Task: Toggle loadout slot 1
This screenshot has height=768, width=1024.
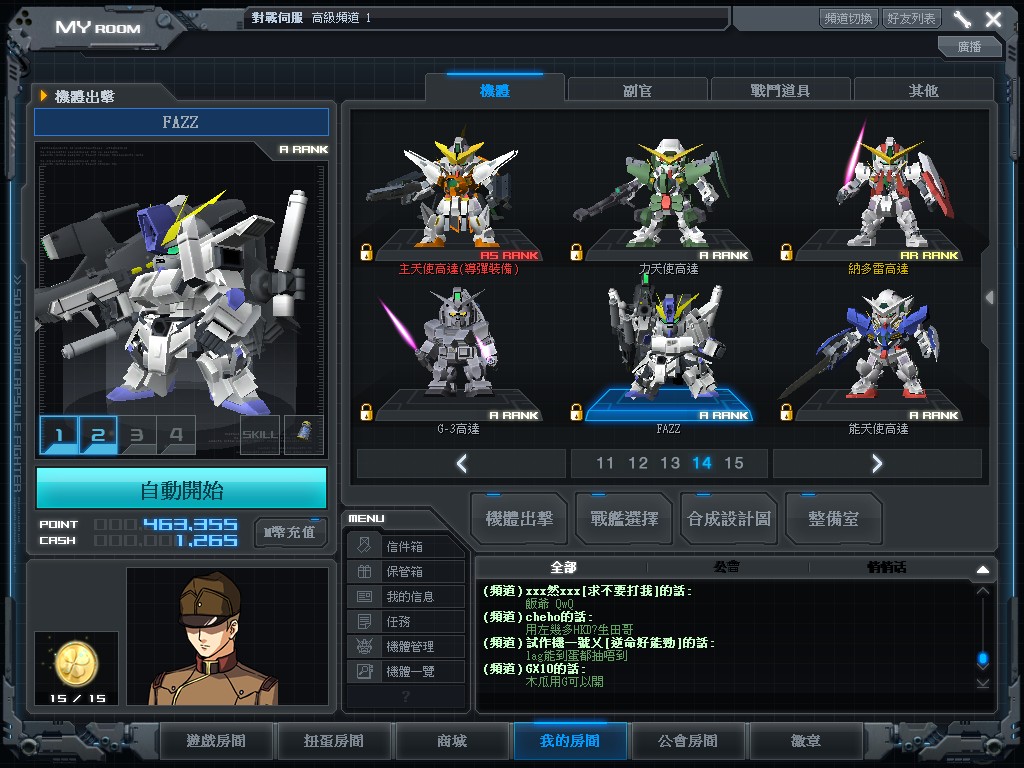Action: 59,435
